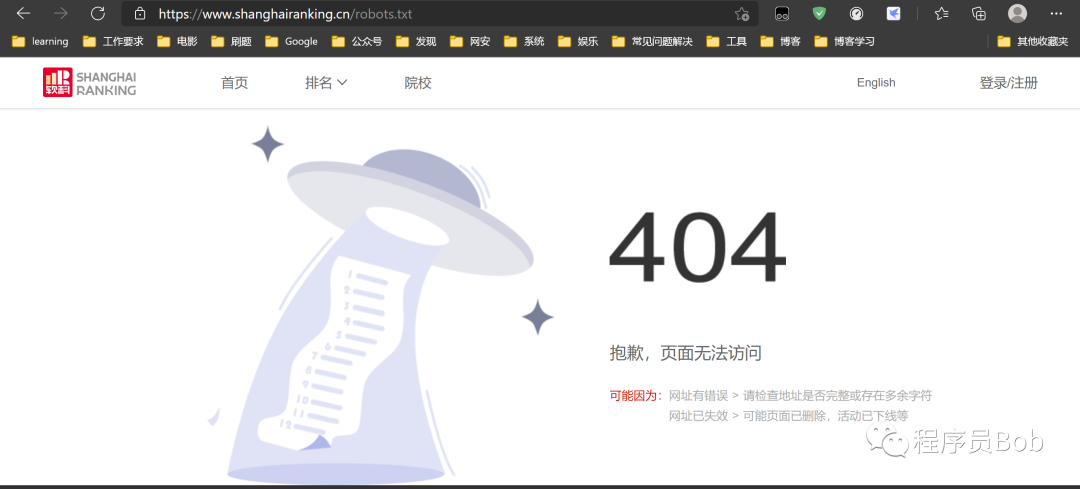Open the blue bird extension icon
This screenshot has height=489, width=1080.
(893, 13)
